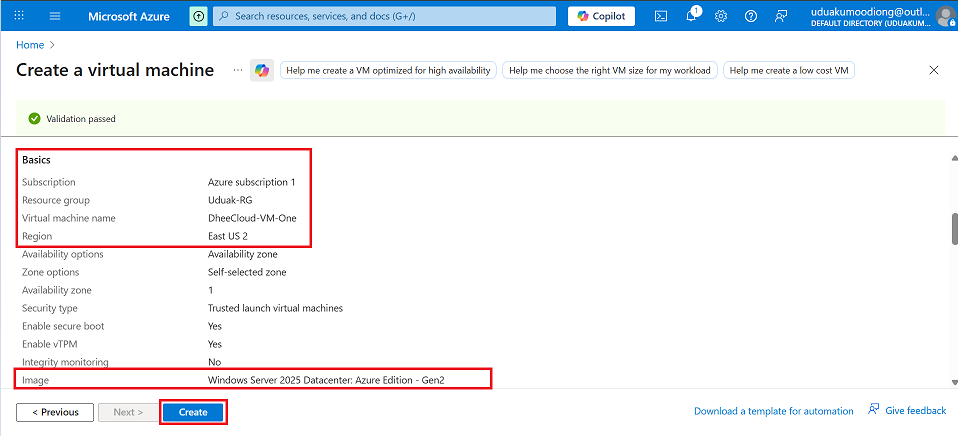
Task: Go to Home breadcrumb
Action: click(30, 45)
